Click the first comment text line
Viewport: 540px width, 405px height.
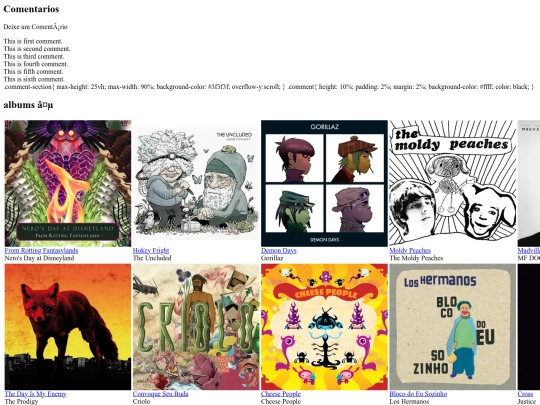pyautogui.click(x=33, y=41)
